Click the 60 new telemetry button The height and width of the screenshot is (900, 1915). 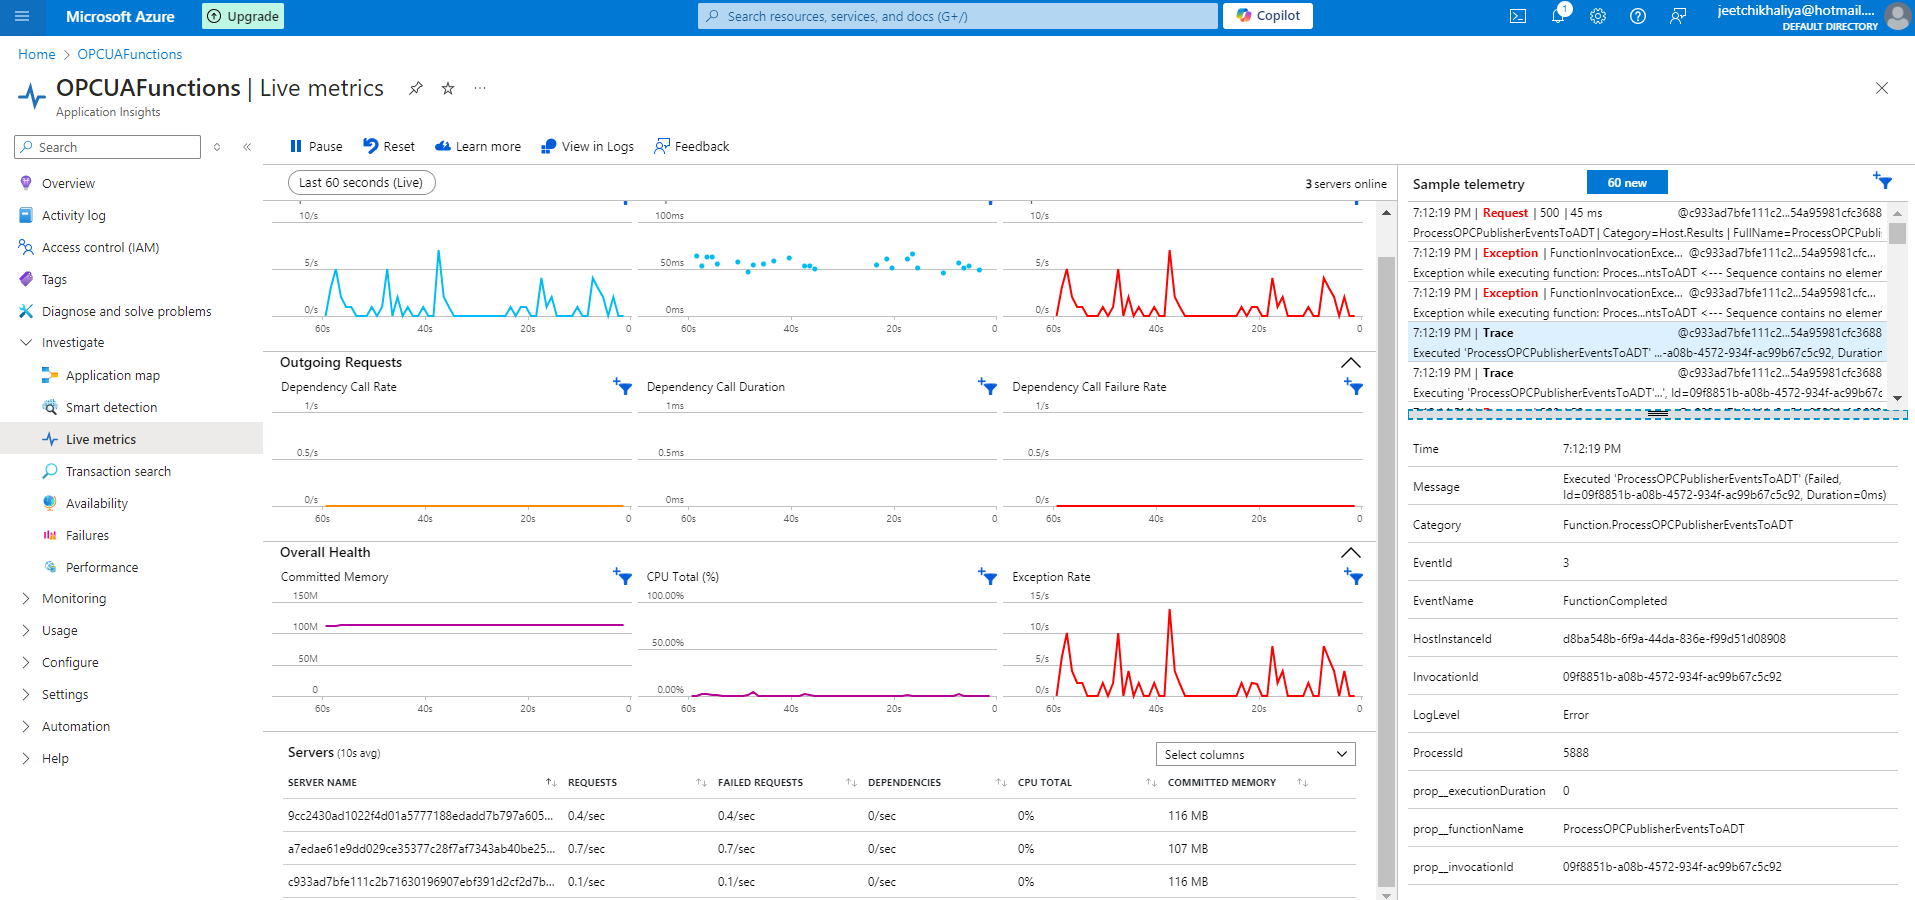coord(1627,182)
